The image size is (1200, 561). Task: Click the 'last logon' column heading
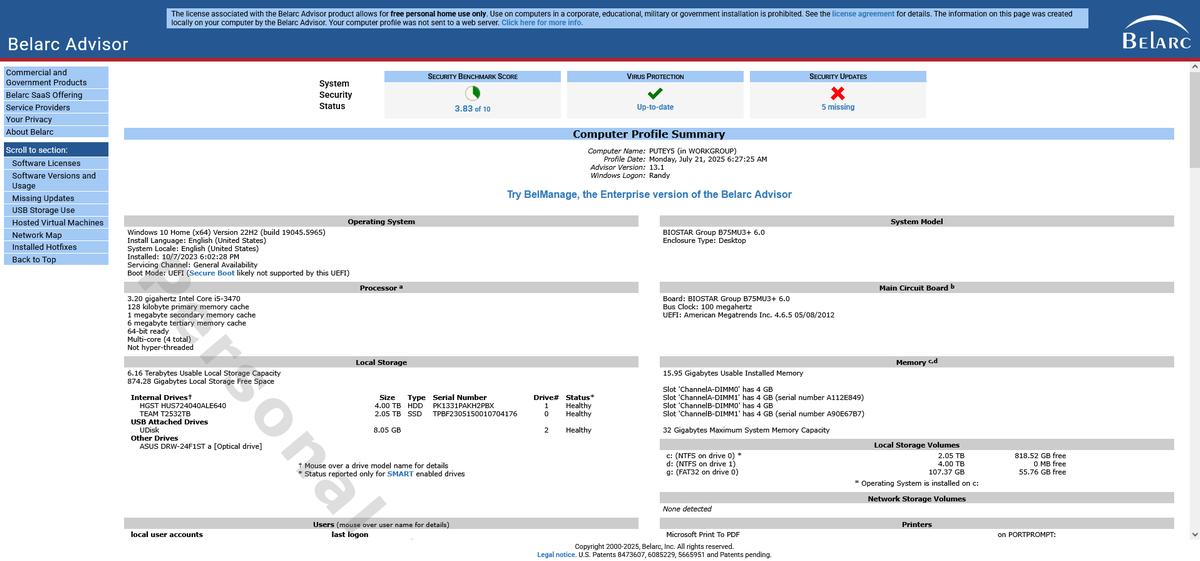pyautogui.click(x=350, y=534)
